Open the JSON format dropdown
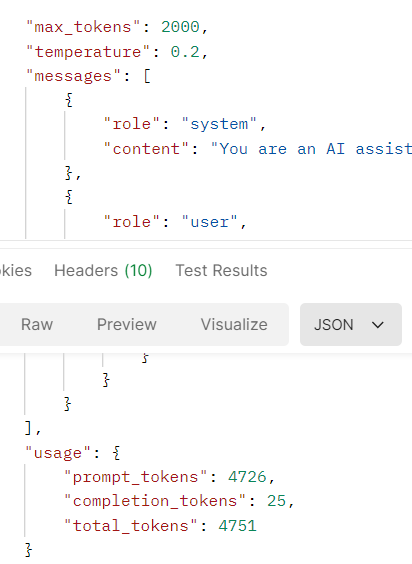This screenshot has height=564, width=412. click(x=351, y=324)
